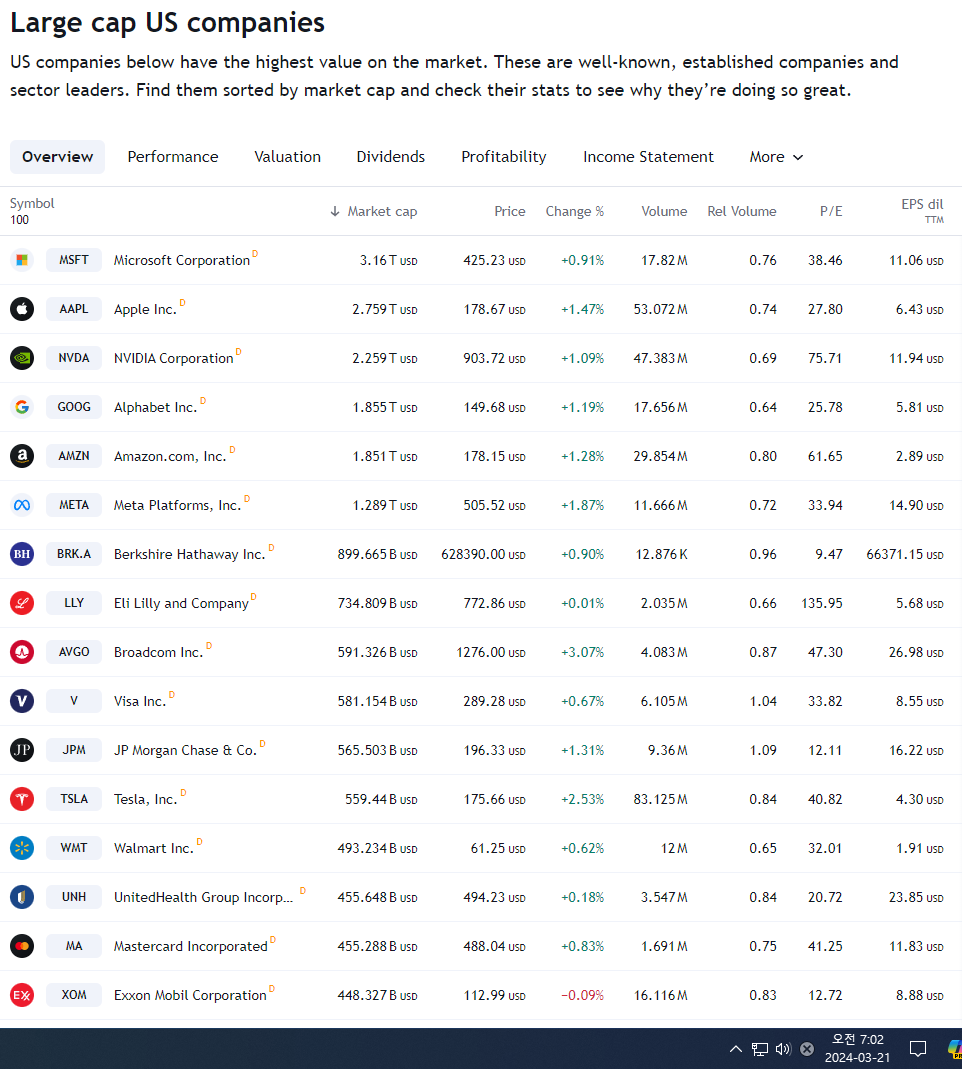Show hidden system tray icons

pos(736,1049)
